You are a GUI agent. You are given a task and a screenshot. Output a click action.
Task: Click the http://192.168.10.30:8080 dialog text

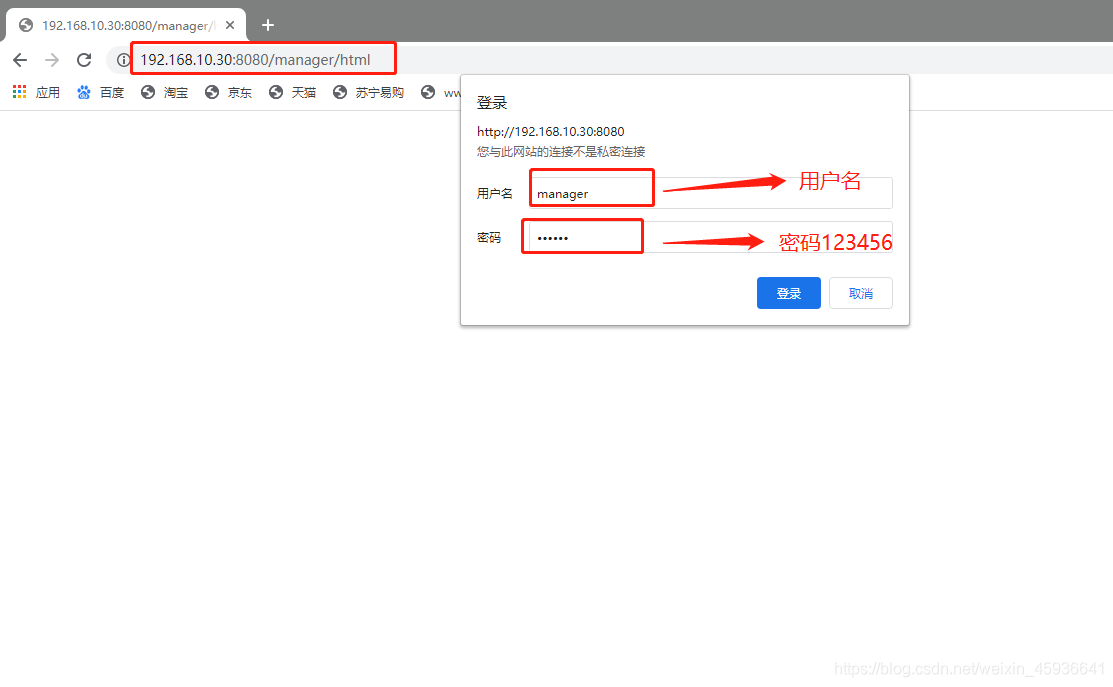(551, 131)
